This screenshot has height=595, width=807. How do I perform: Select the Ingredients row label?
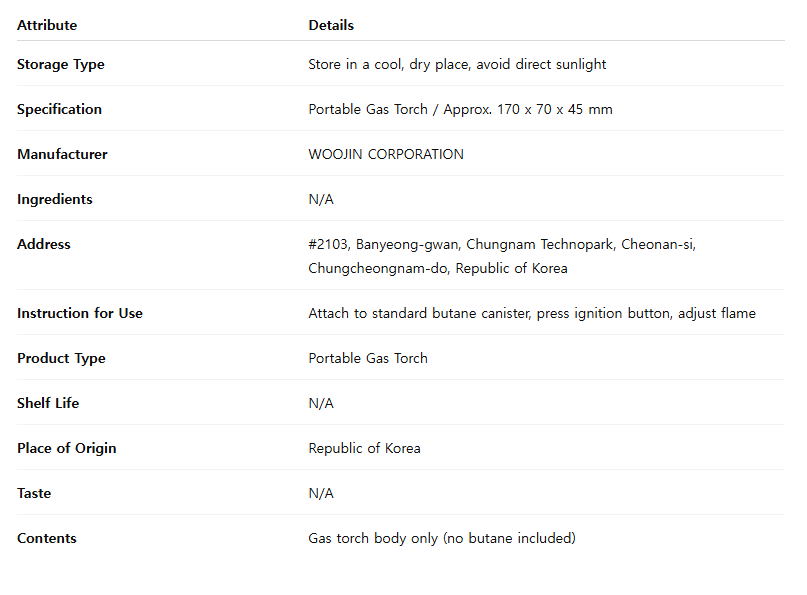(x=55, y=199)
